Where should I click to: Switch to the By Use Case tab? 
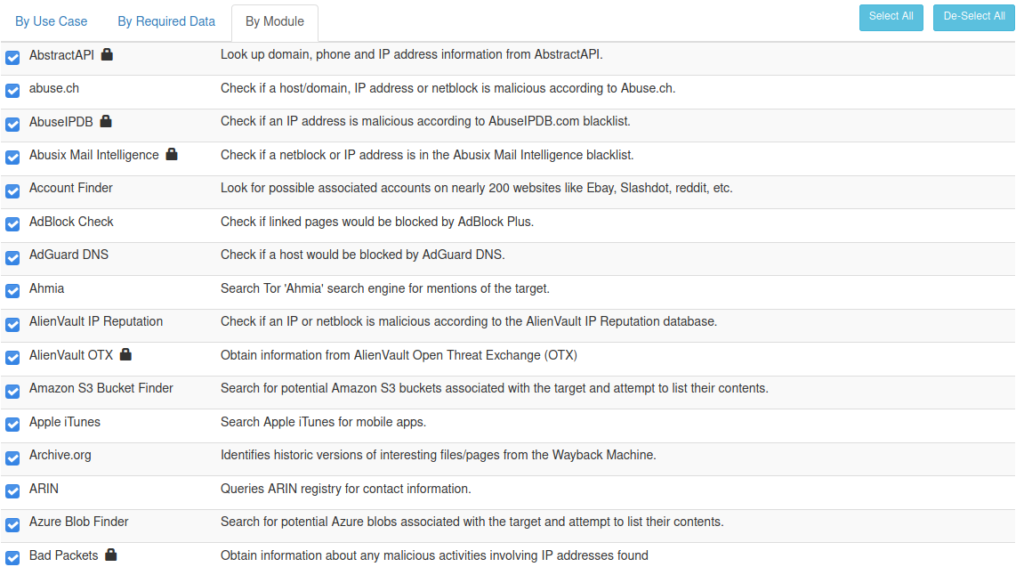click(x=51, y=22)
